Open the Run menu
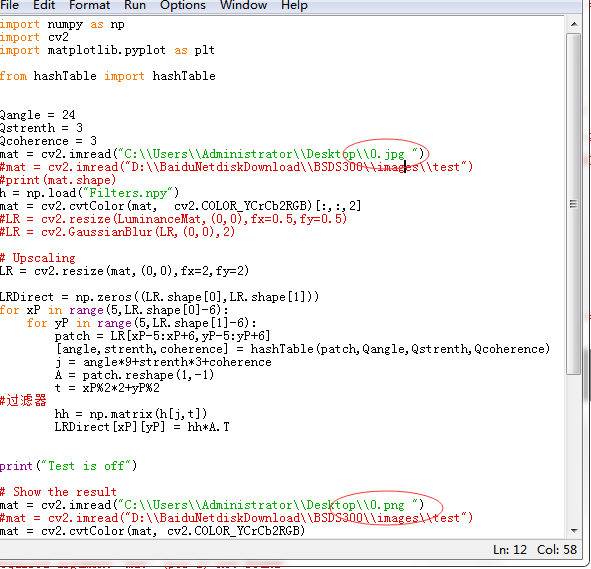 tap(135, 5)
